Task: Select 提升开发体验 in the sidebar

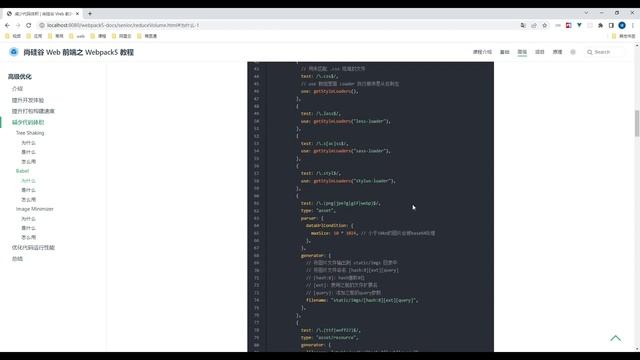Action: [28, 100]
